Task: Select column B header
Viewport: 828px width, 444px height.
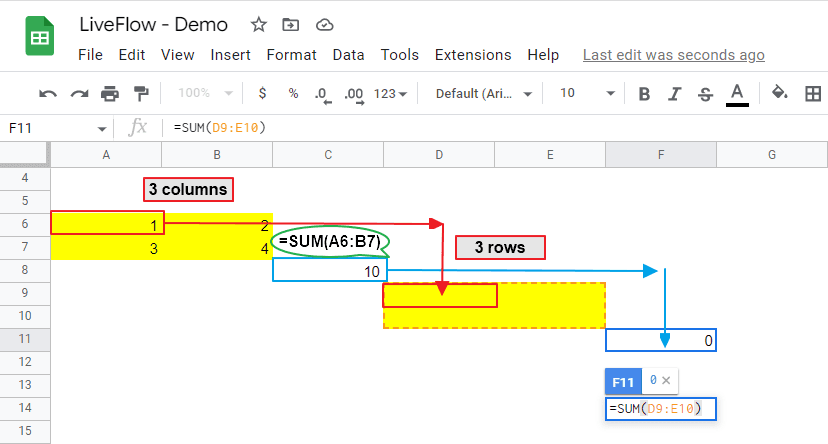Action: click(217, 155)
